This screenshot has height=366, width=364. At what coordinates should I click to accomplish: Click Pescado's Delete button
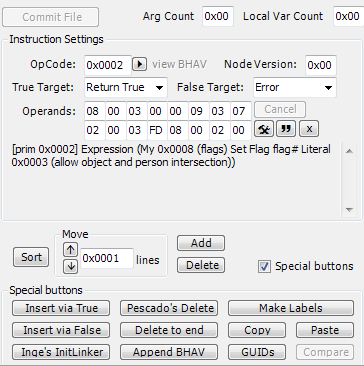point(169,308)
